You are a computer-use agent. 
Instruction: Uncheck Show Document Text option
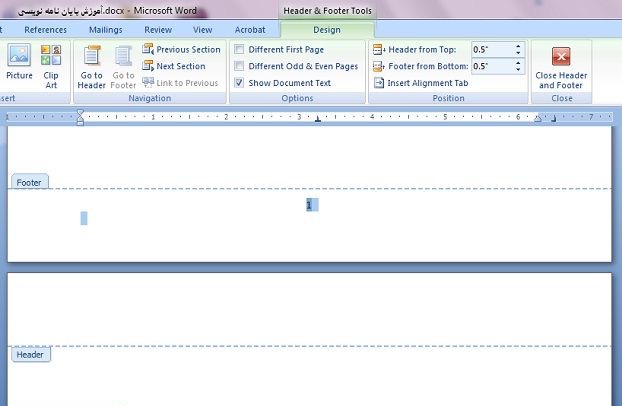pos(239,83)
